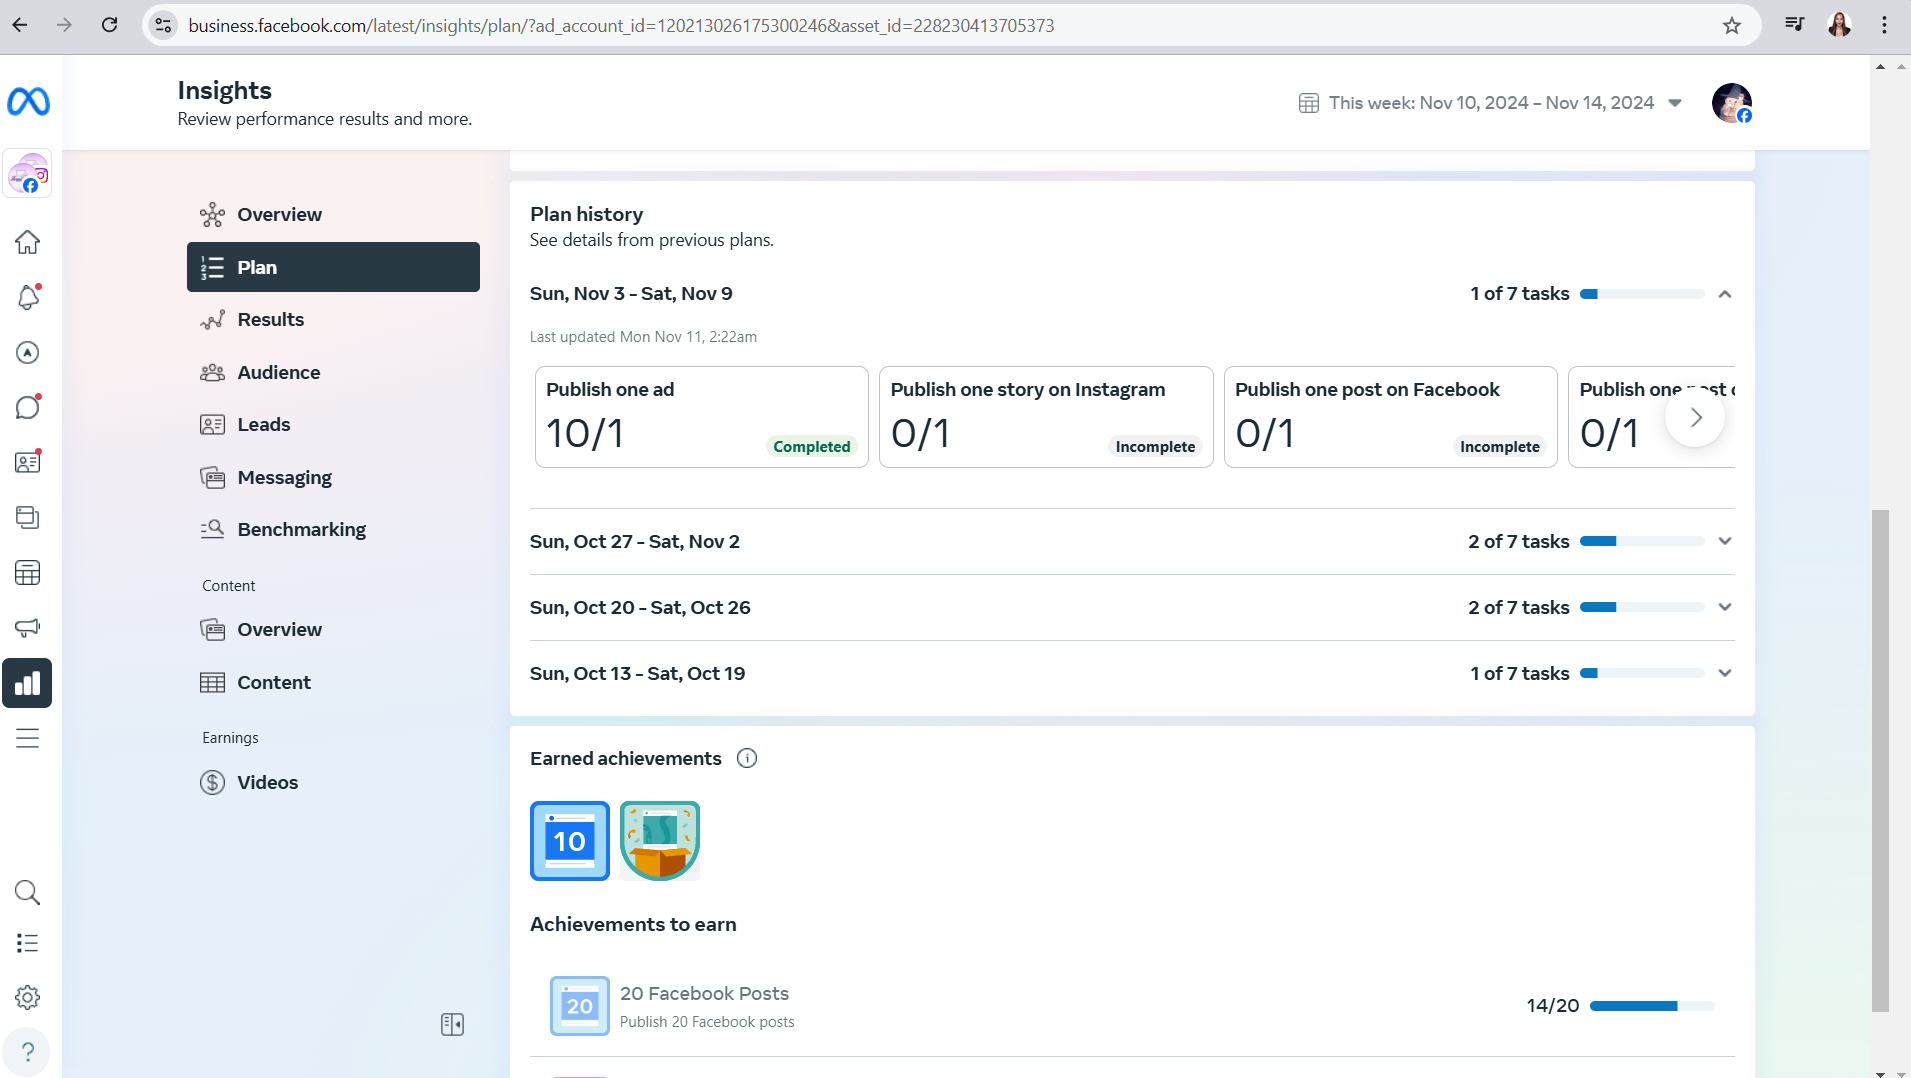Screen dimensions: 1911x1078
Task: Open the Home icon in left rail
Action: coord(27,242)
